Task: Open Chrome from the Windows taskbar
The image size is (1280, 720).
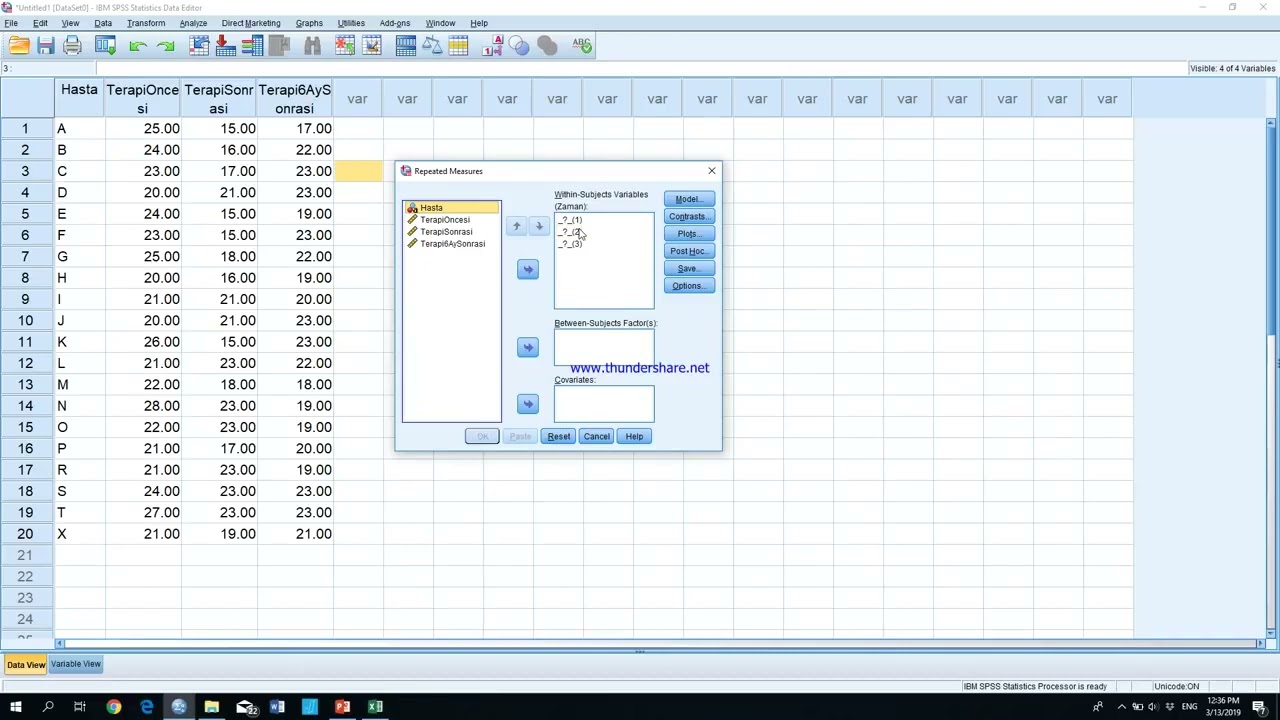Action: 114,707
